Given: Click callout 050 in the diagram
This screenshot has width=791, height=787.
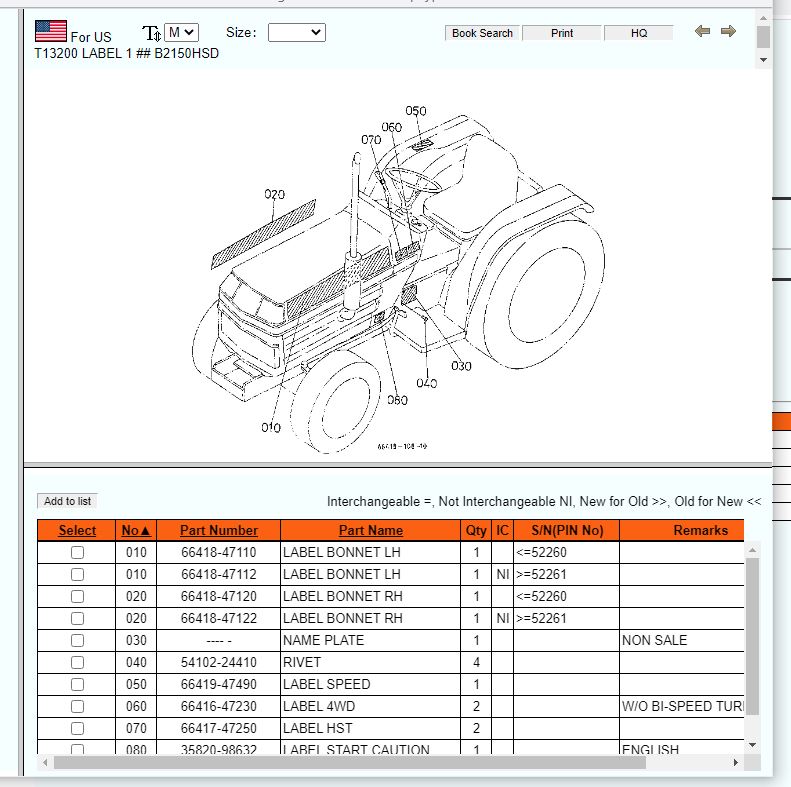Looking at the screenshot, I should click(416, 111).
